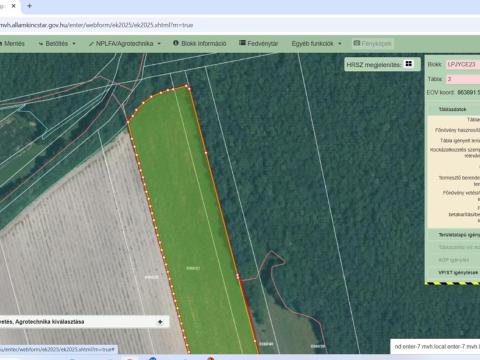
Task: Open the Mentés menu
Action: (12, 44)
